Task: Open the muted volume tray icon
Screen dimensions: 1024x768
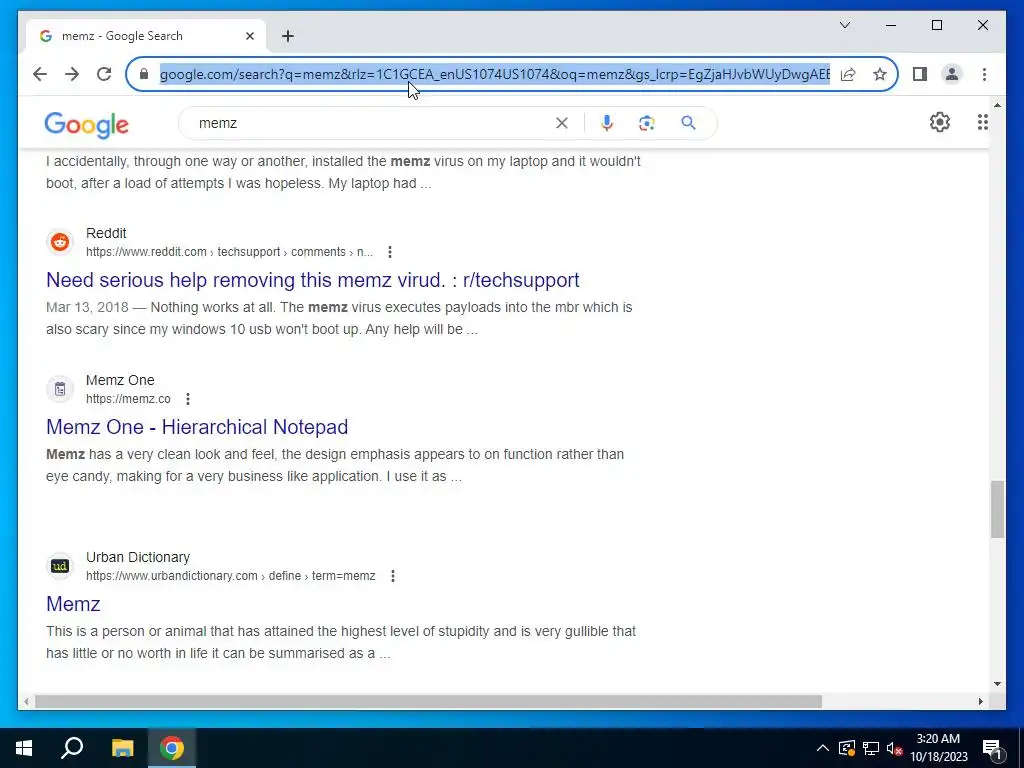Action: pos(894,748)
